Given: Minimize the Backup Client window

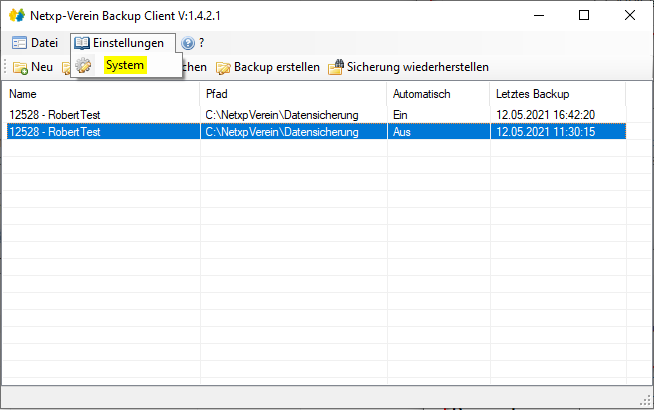Looking at the screenshot, I should pos(539,15).
